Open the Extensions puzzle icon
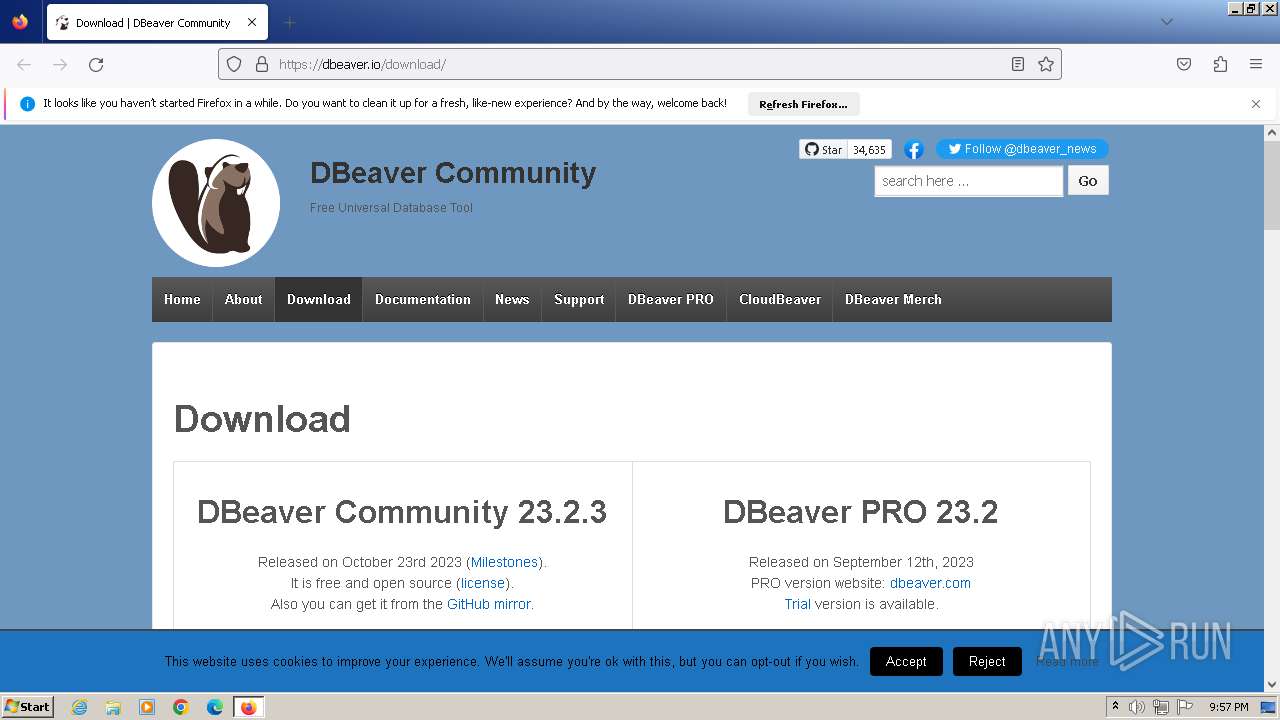The width and height of the screenshot is (1280, 720). [x=1220, y=64]
